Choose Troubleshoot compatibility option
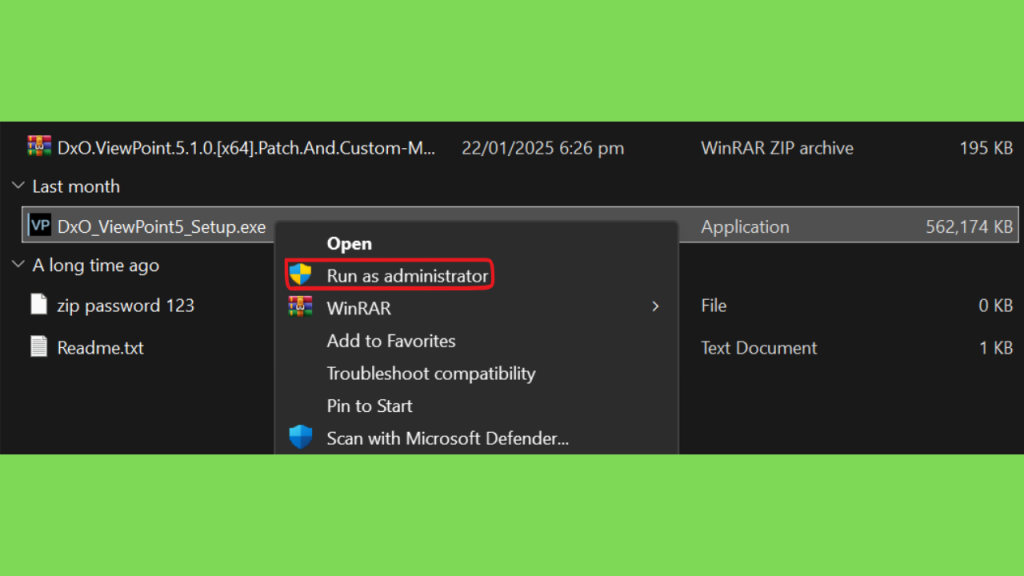Image resolution: width=1024 pixels, height=576 pixels. tap(431, 373)
